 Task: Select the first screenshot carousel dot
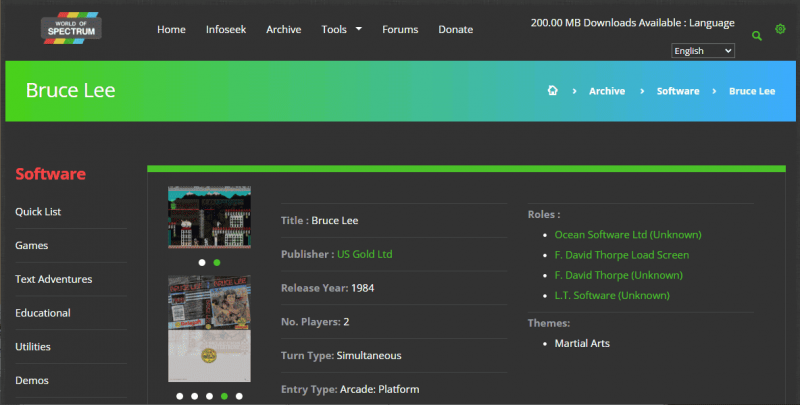pyautogui.click(x=201, y=262)
